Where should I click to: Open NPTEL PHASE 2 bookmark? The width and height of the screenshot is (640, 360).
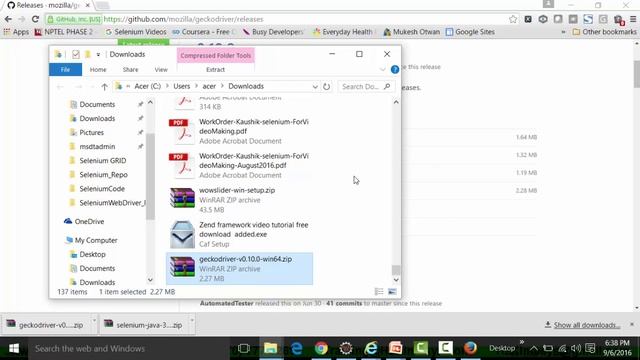point(64,32)
